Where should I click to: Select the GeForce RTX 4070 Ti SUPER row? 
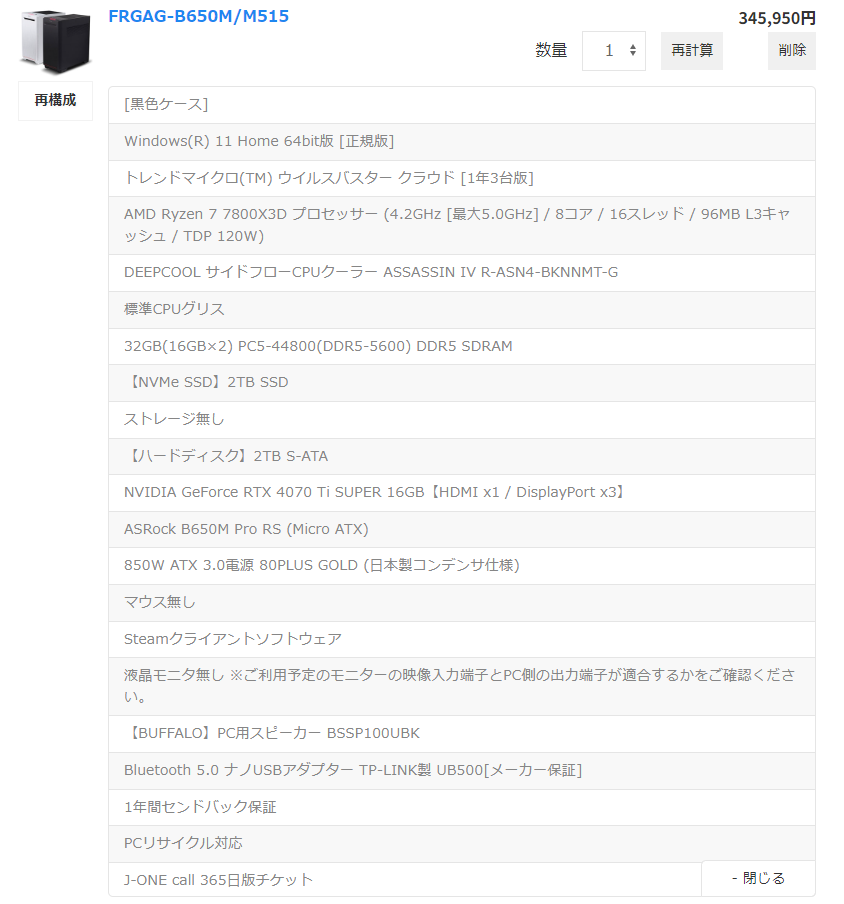pyautogui.click(x=462, y=493)
